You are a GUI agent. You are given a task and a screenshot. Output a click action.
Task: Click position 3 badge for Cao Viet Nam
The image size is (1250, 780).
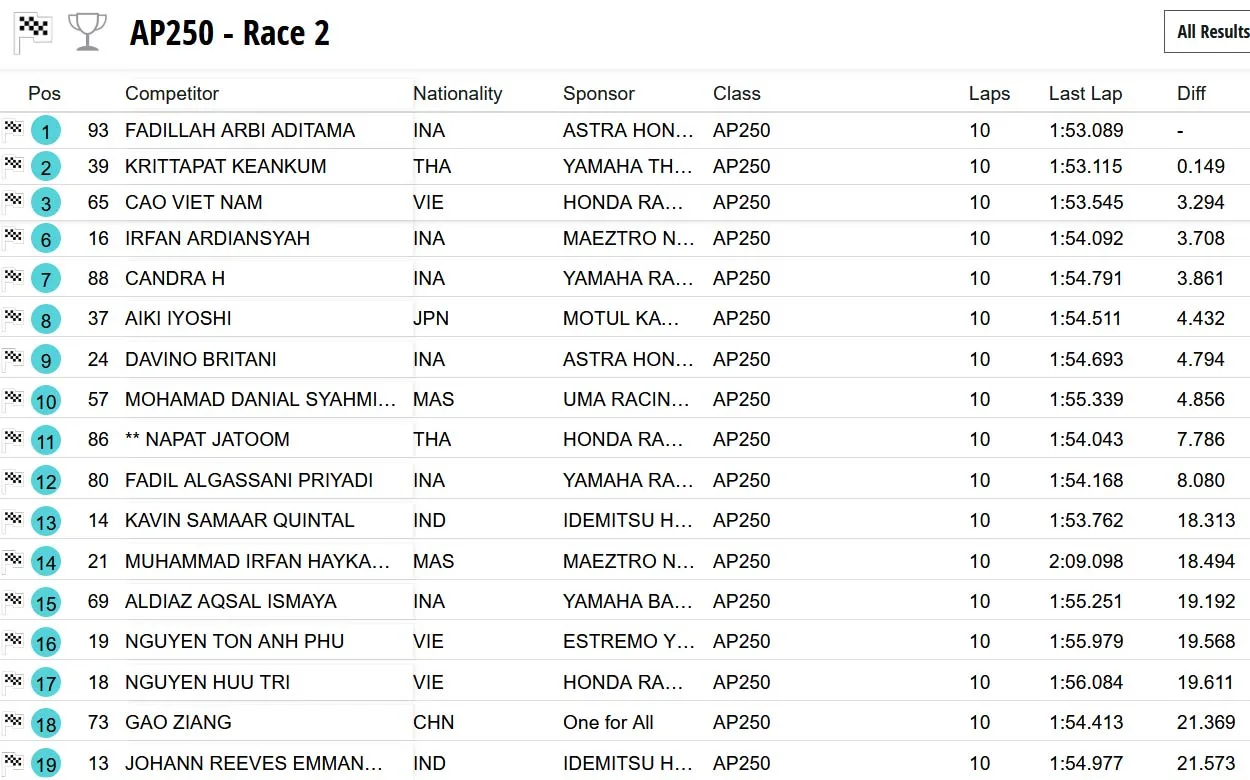pyautogui.click(x=46, y=204)
